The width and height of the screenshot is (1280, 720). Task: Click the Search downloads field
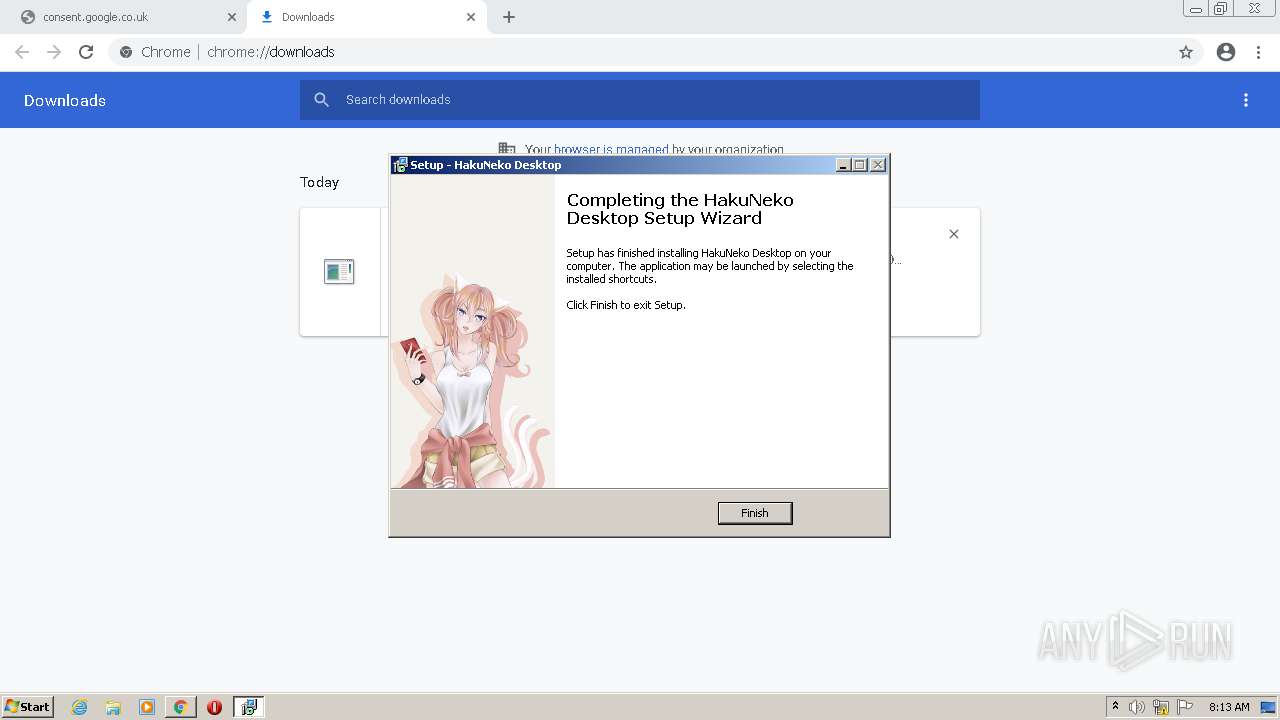pyautogui.click(x=640, y=100)
